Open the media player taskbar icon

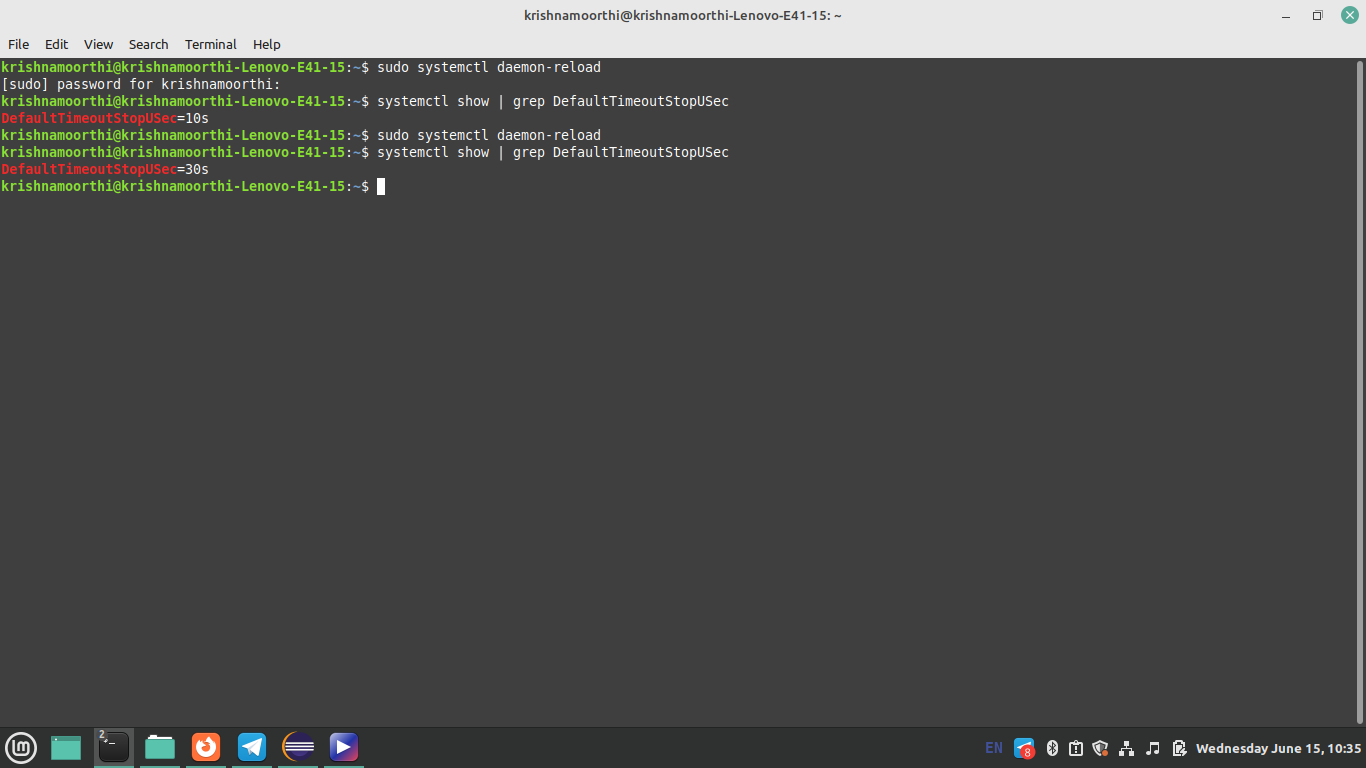pos(344,747)
